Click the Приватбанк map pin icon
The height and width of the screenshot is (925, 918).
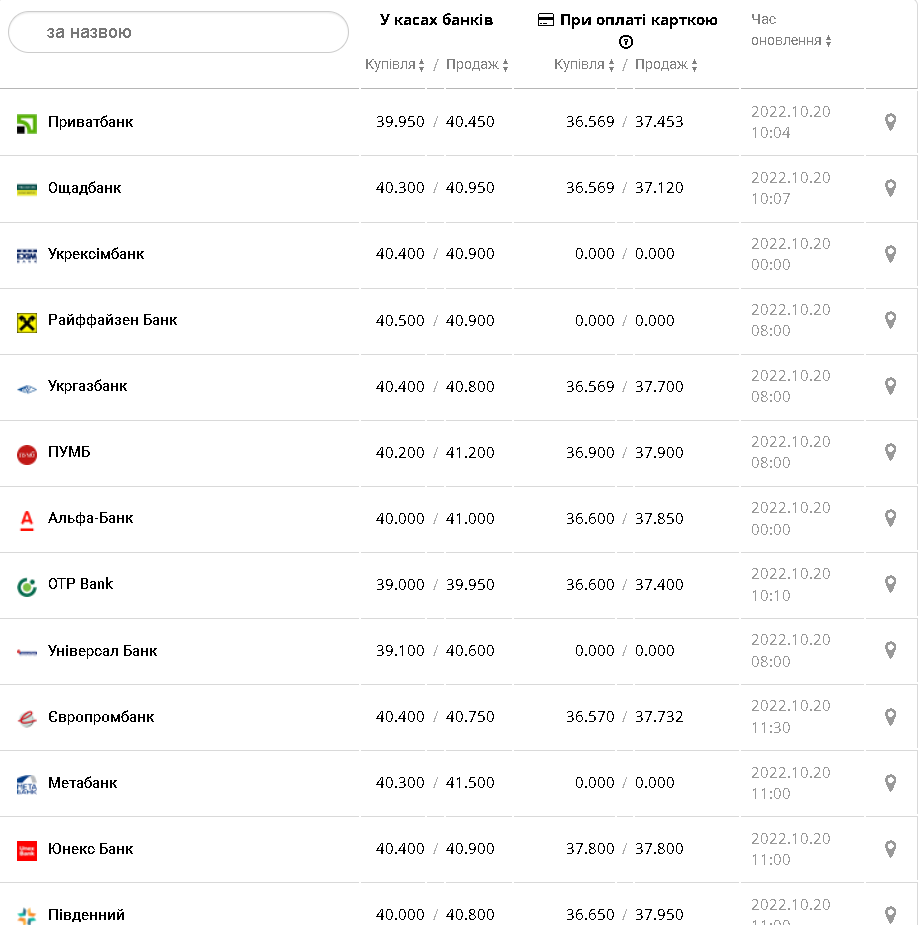point(890,122)
